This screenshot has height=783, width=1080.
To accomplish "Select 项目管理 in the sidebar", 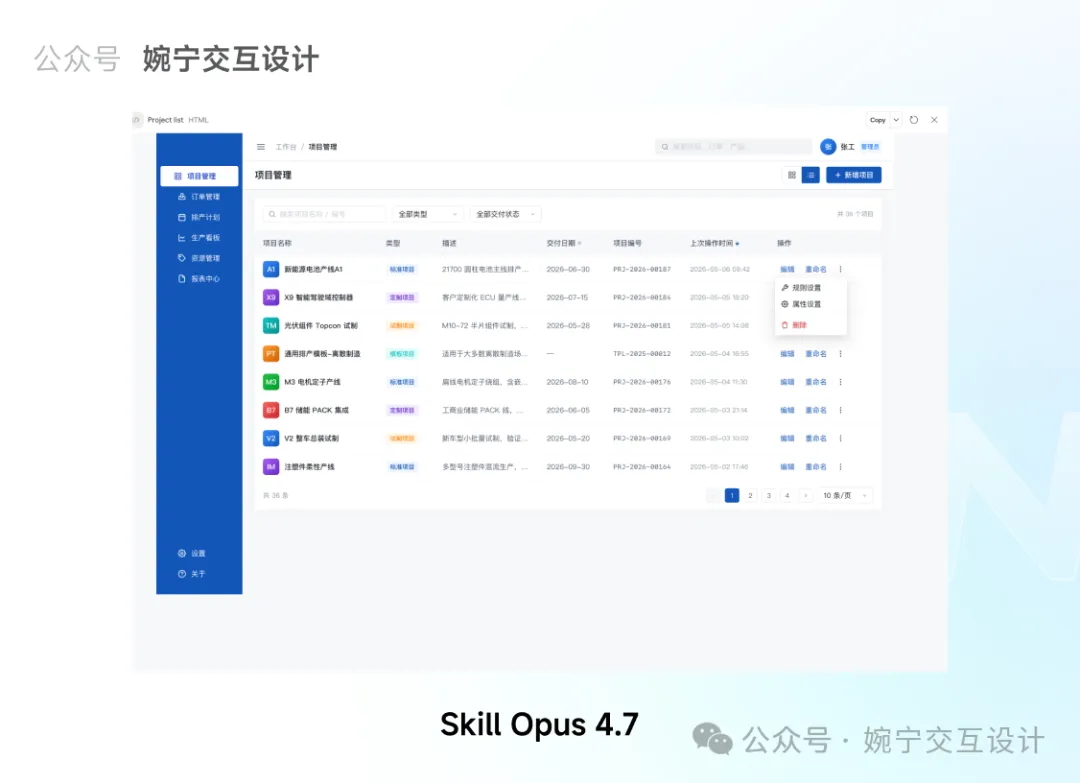I will 199,176.
